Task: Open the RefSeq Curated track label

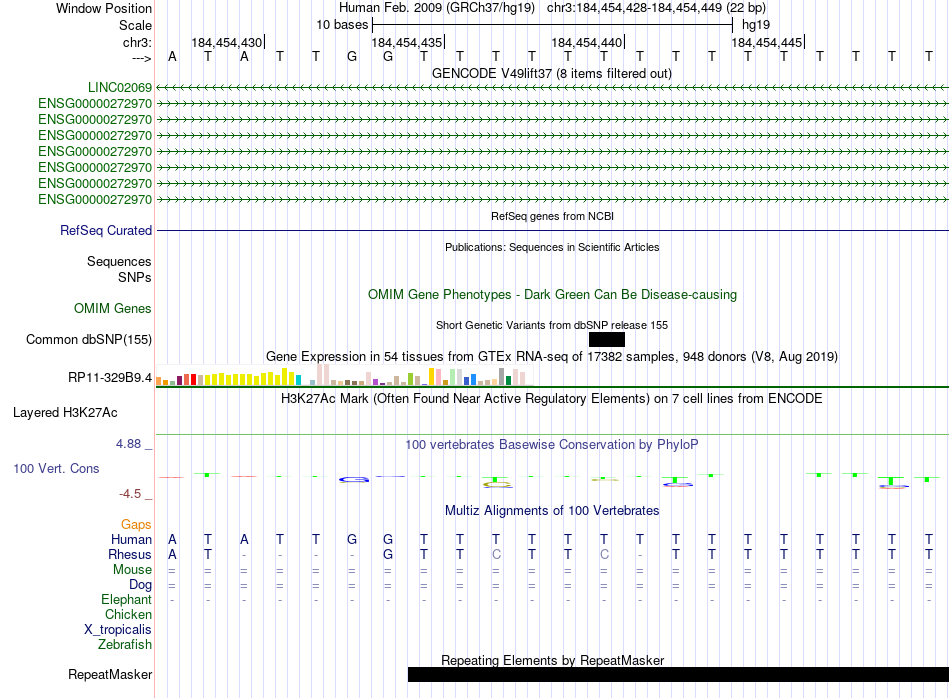Action: (106, 231)
